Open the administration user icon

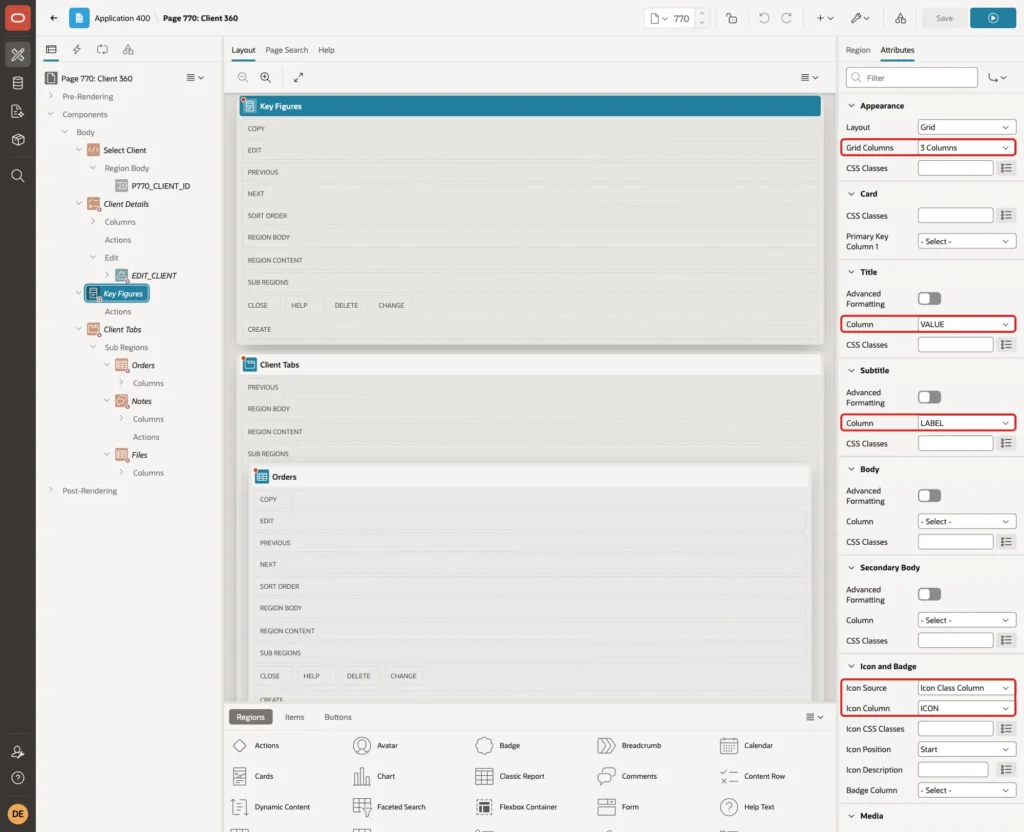[x=18, y=752]
